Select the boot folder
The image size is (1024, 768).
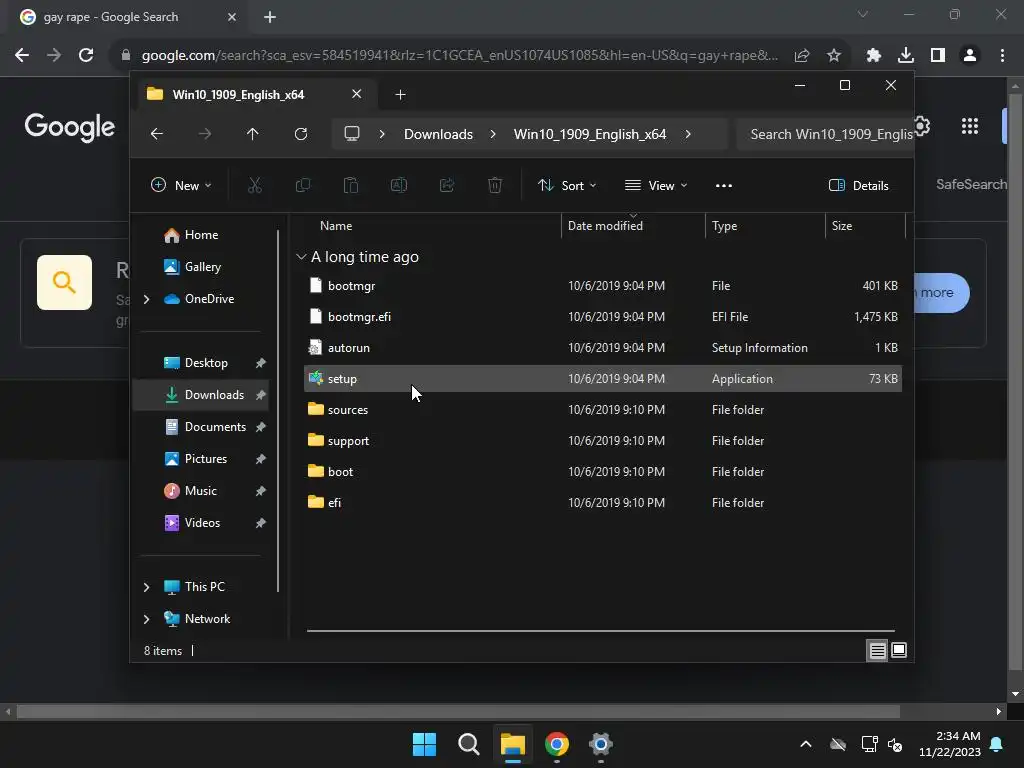[x=603, y=472]
